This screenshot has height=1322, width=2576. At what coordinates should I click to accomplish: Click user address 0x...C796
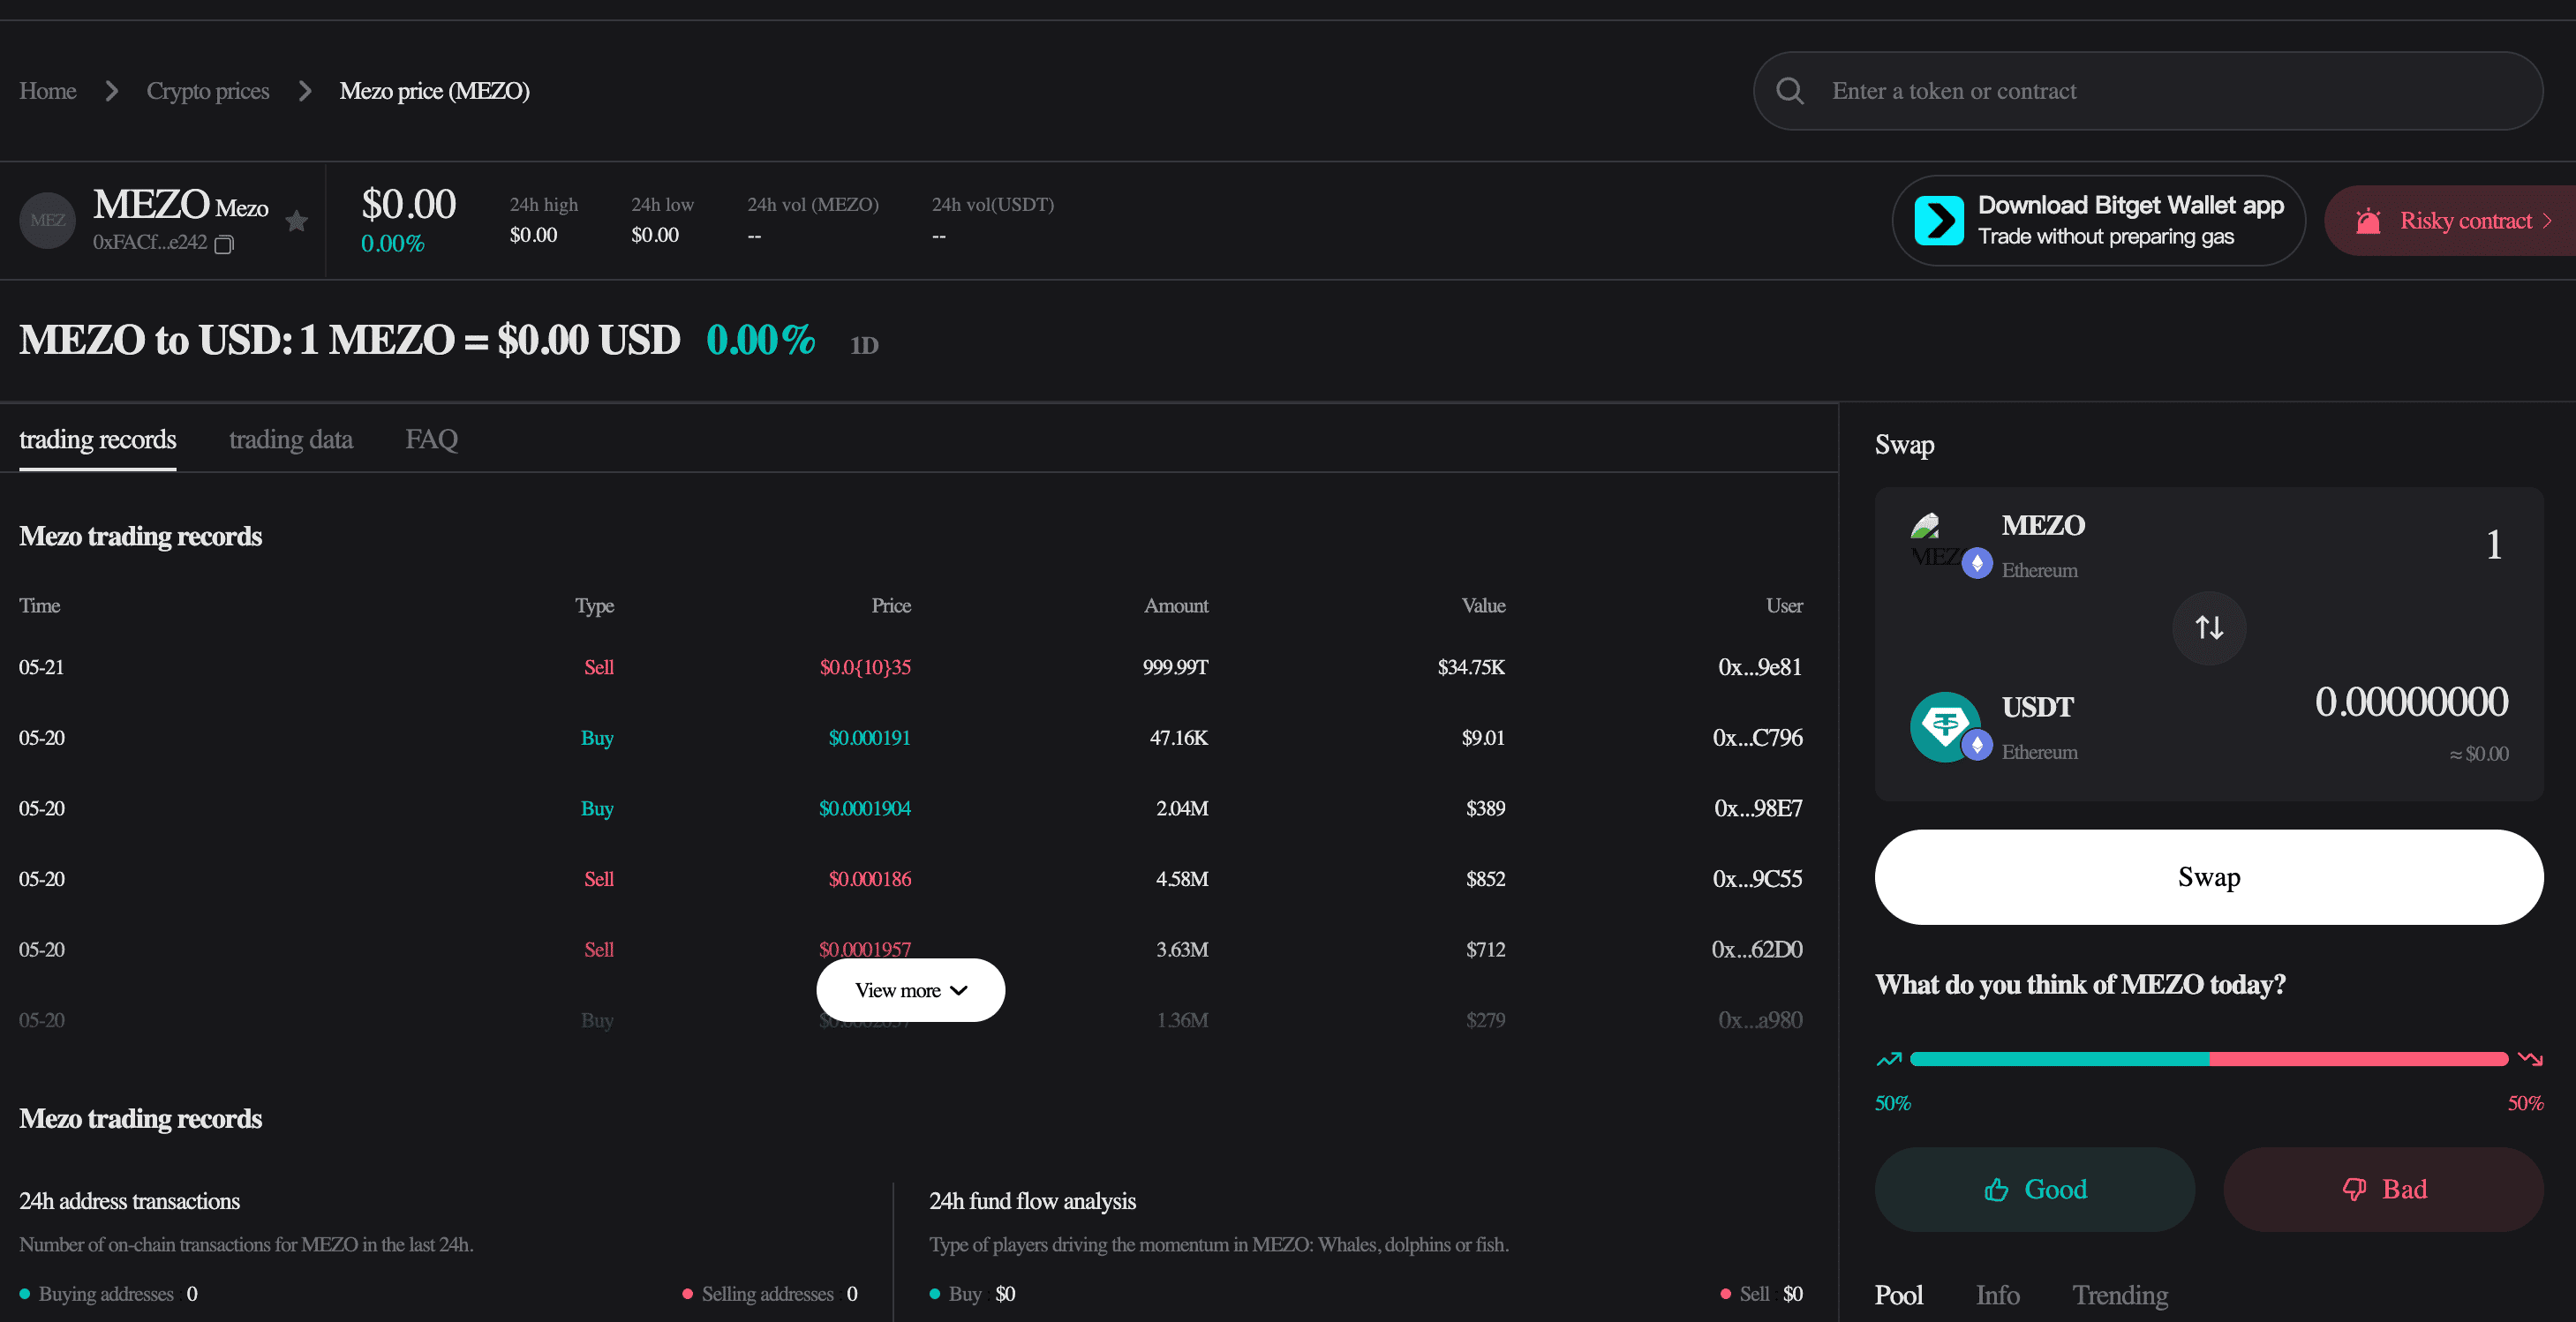tap(1758, 738)
